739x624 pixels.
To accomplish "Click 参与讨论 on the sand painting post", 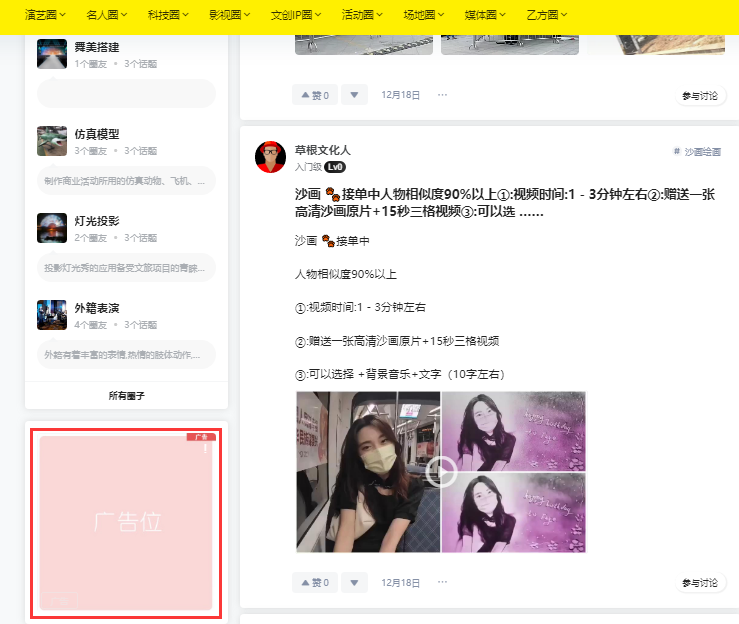I will 700,583.
